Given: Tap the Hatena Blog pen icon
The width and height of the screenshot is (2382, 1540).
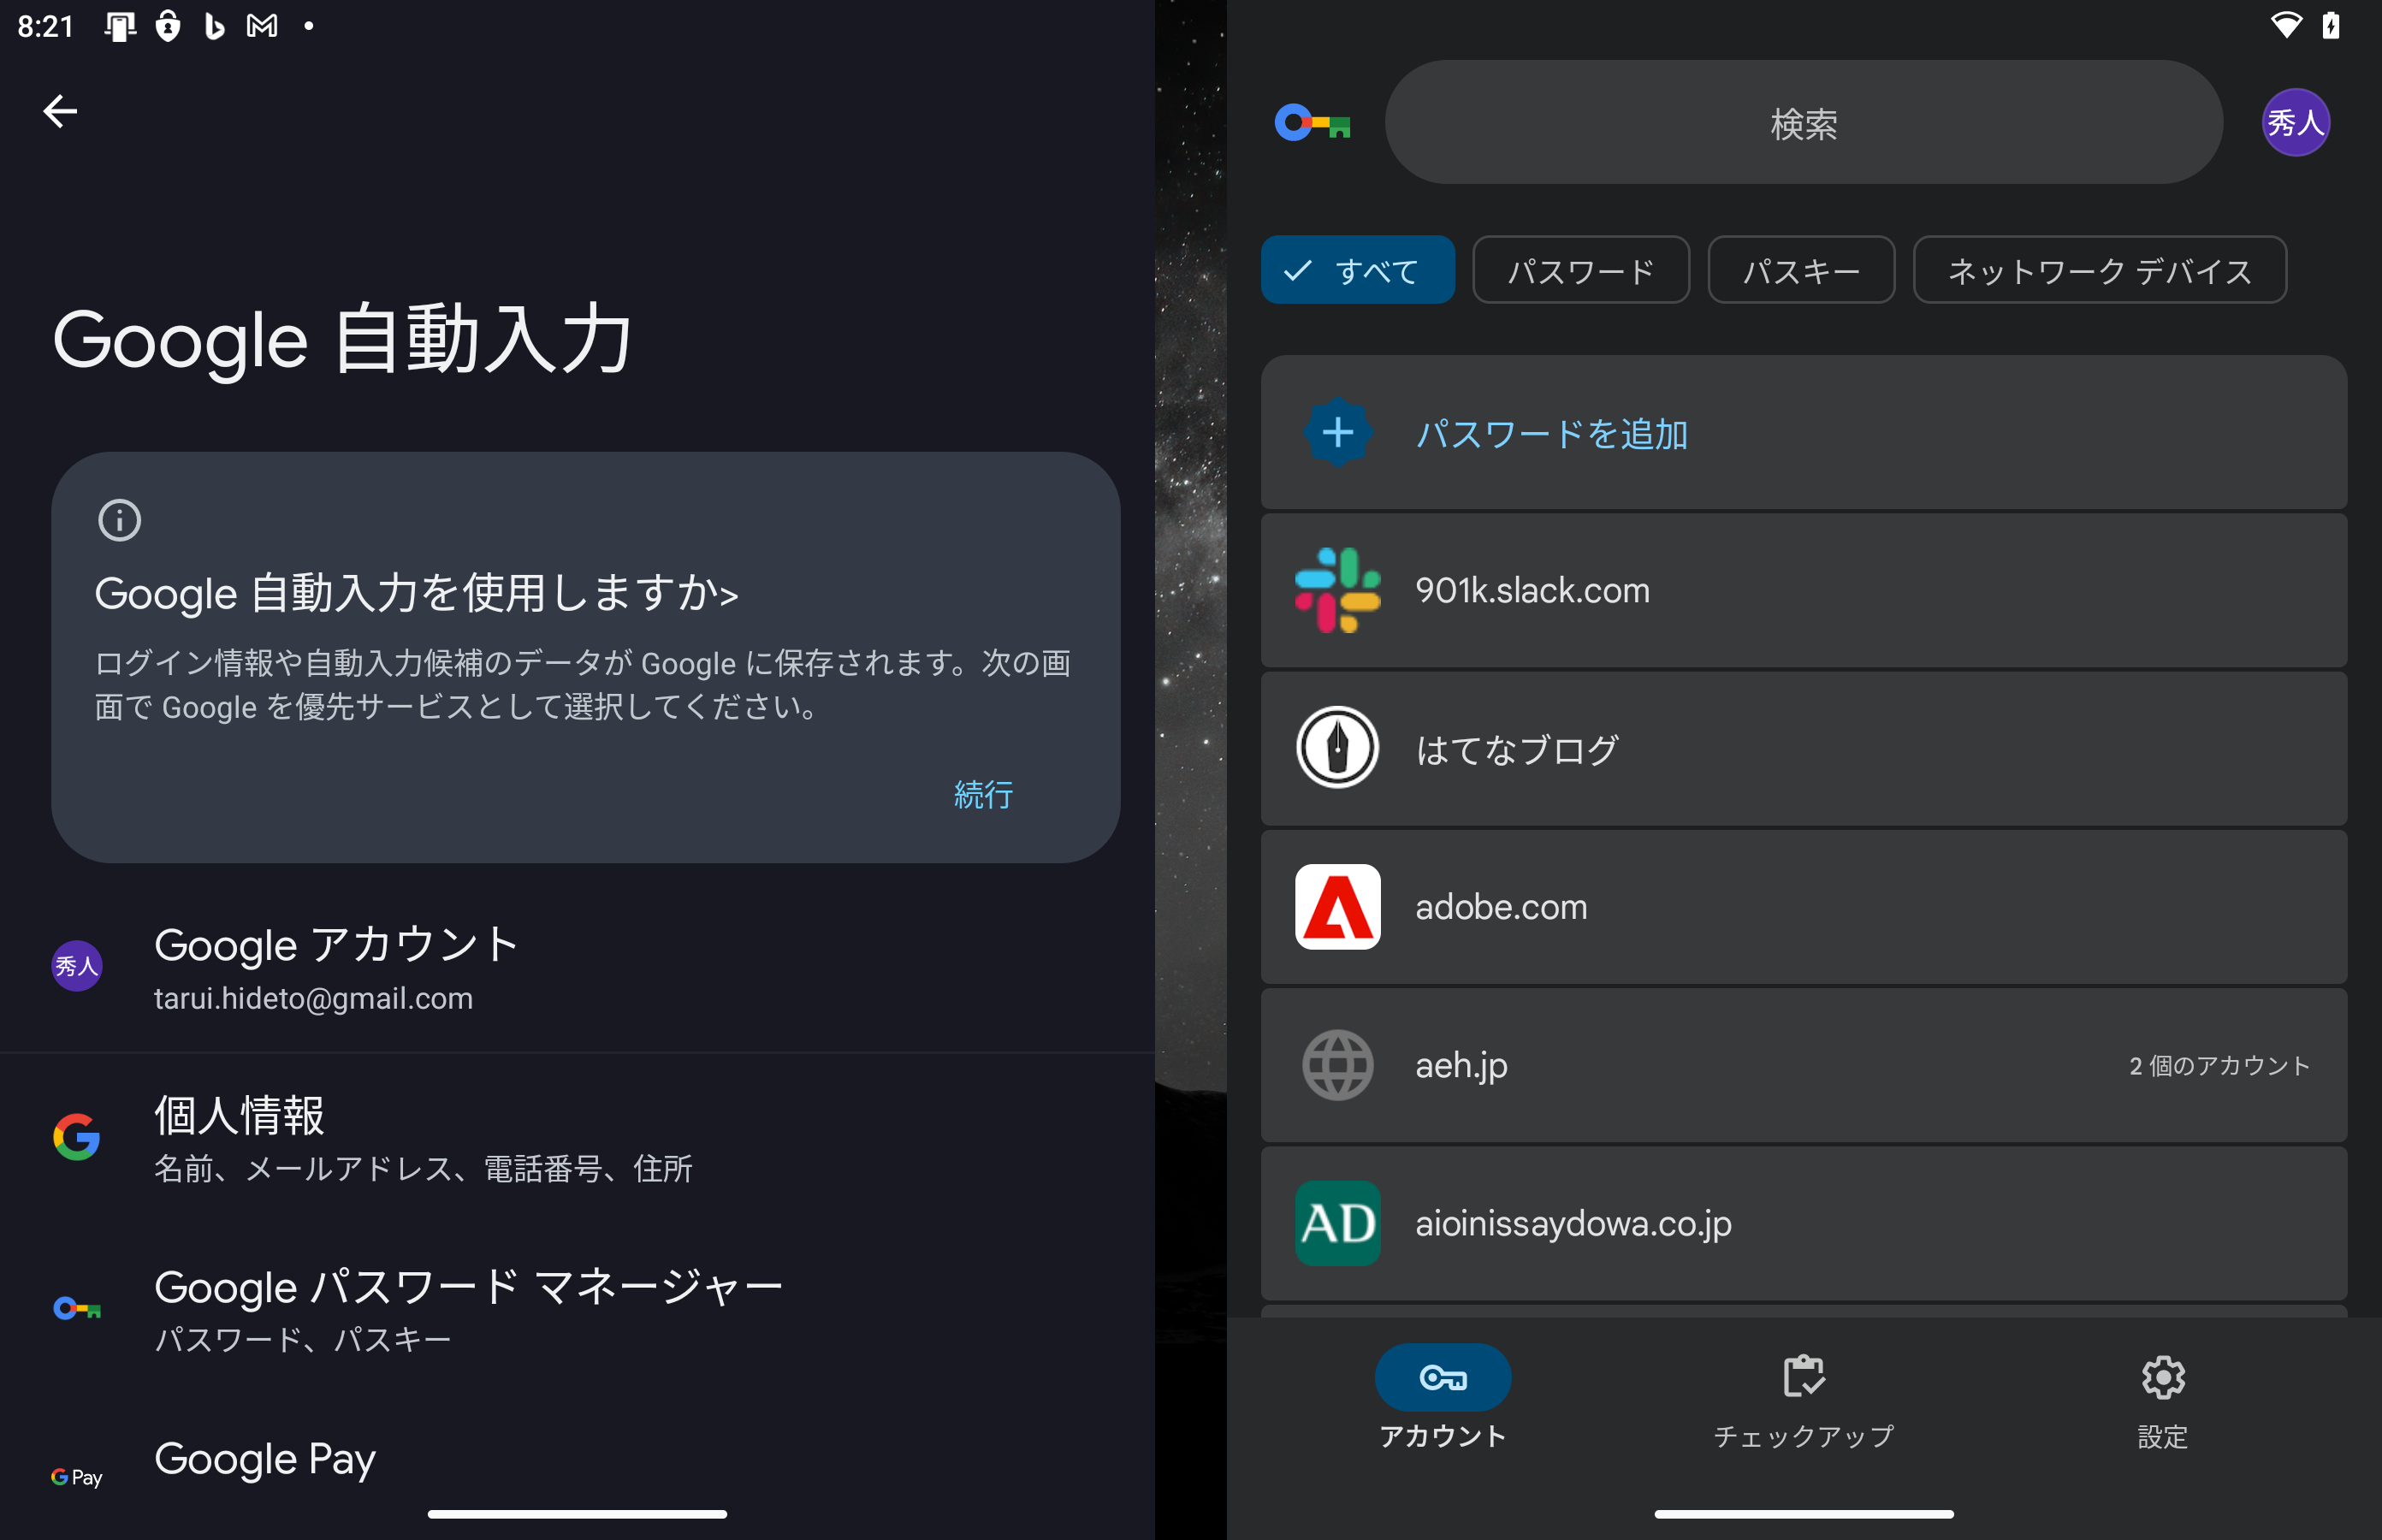Looking at the screenshot, I should coord(1337,748).
